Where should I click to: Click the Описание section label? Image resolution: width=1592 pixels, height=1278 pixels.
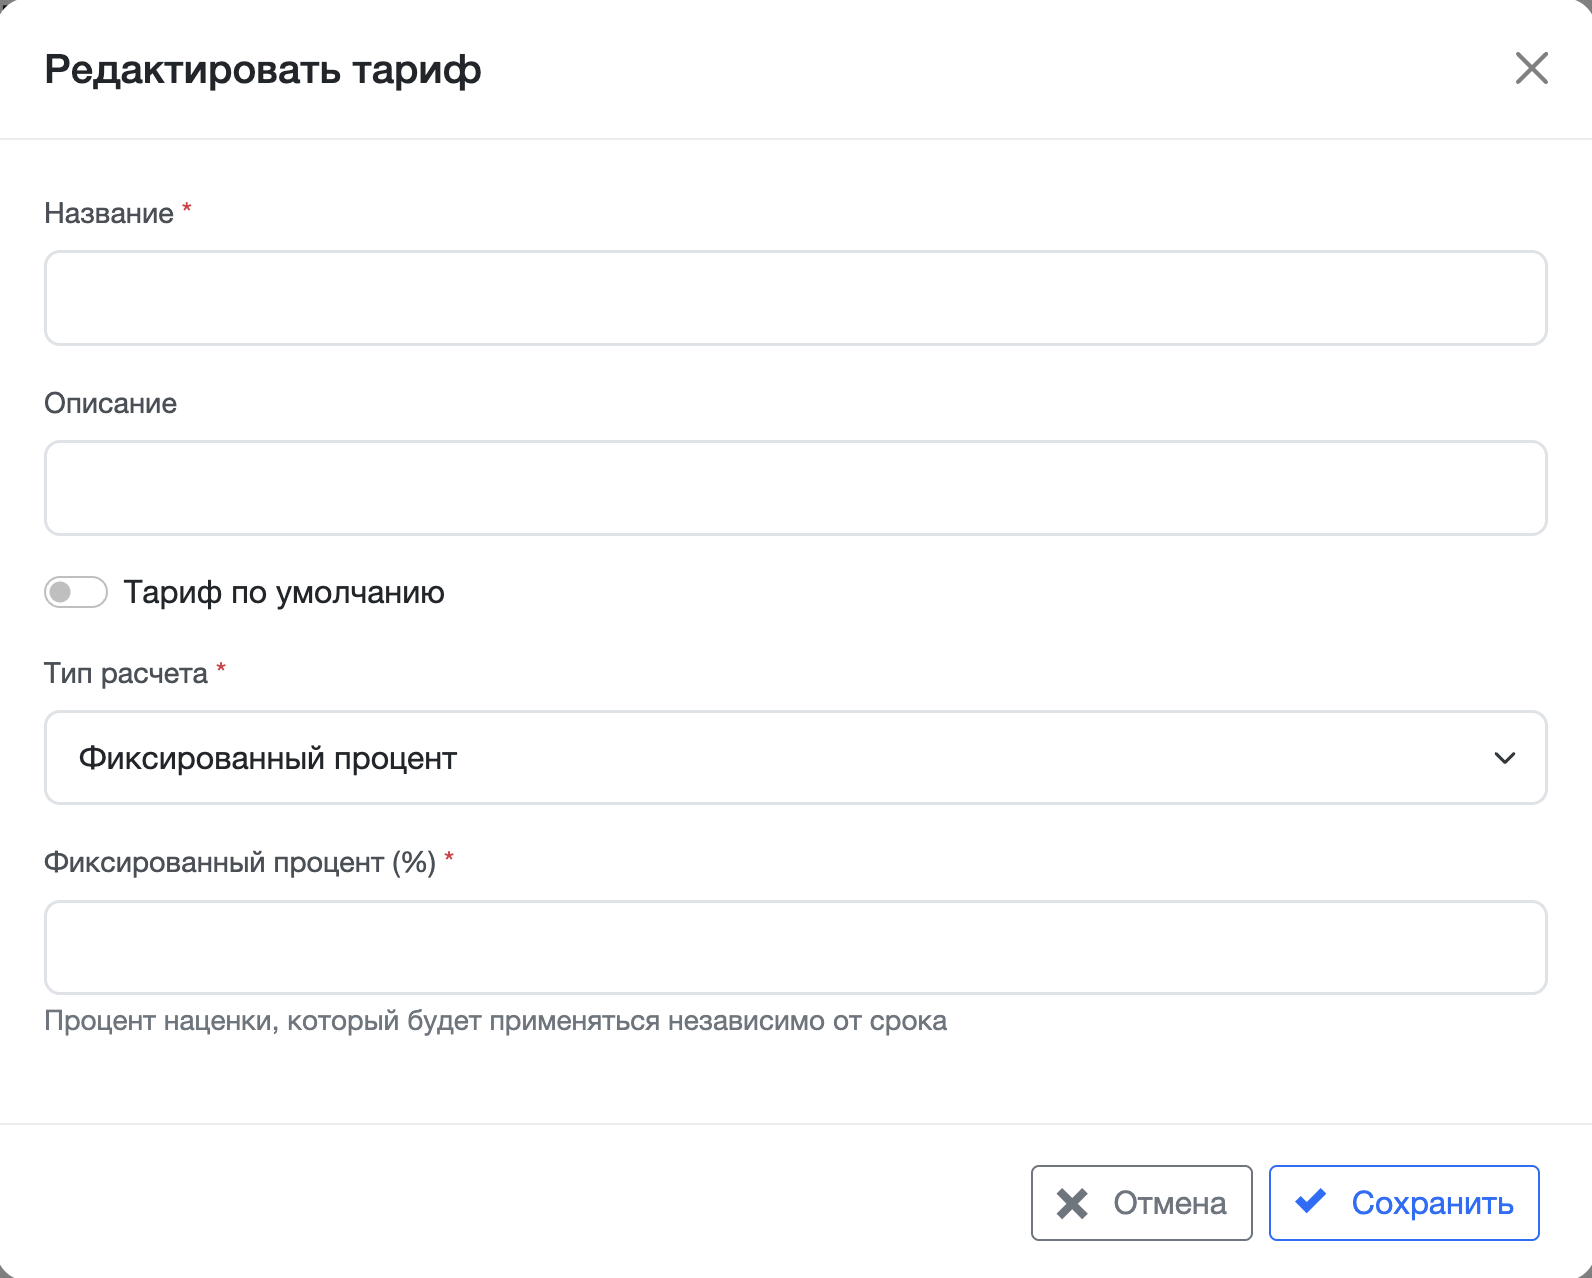(110, 402)
